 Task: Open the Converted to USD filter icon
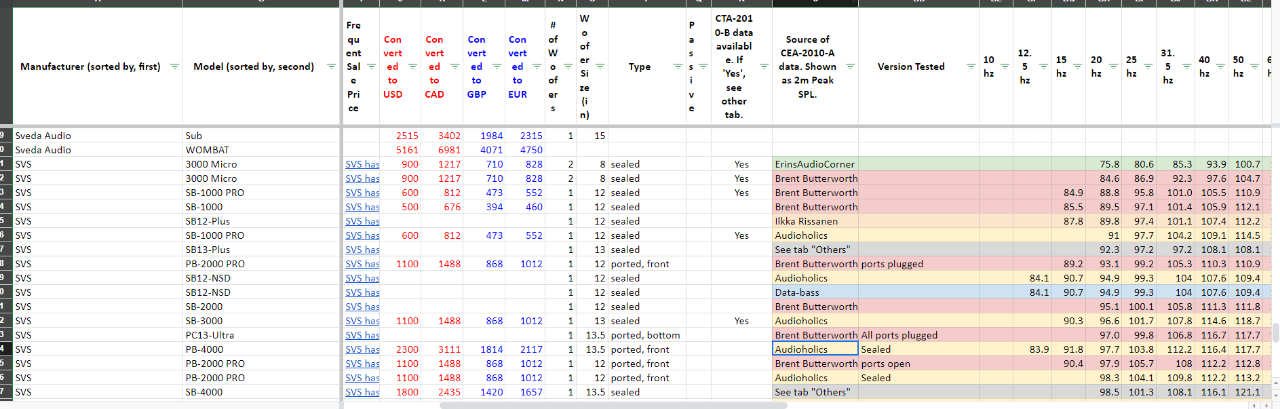(x=412, y=67)
